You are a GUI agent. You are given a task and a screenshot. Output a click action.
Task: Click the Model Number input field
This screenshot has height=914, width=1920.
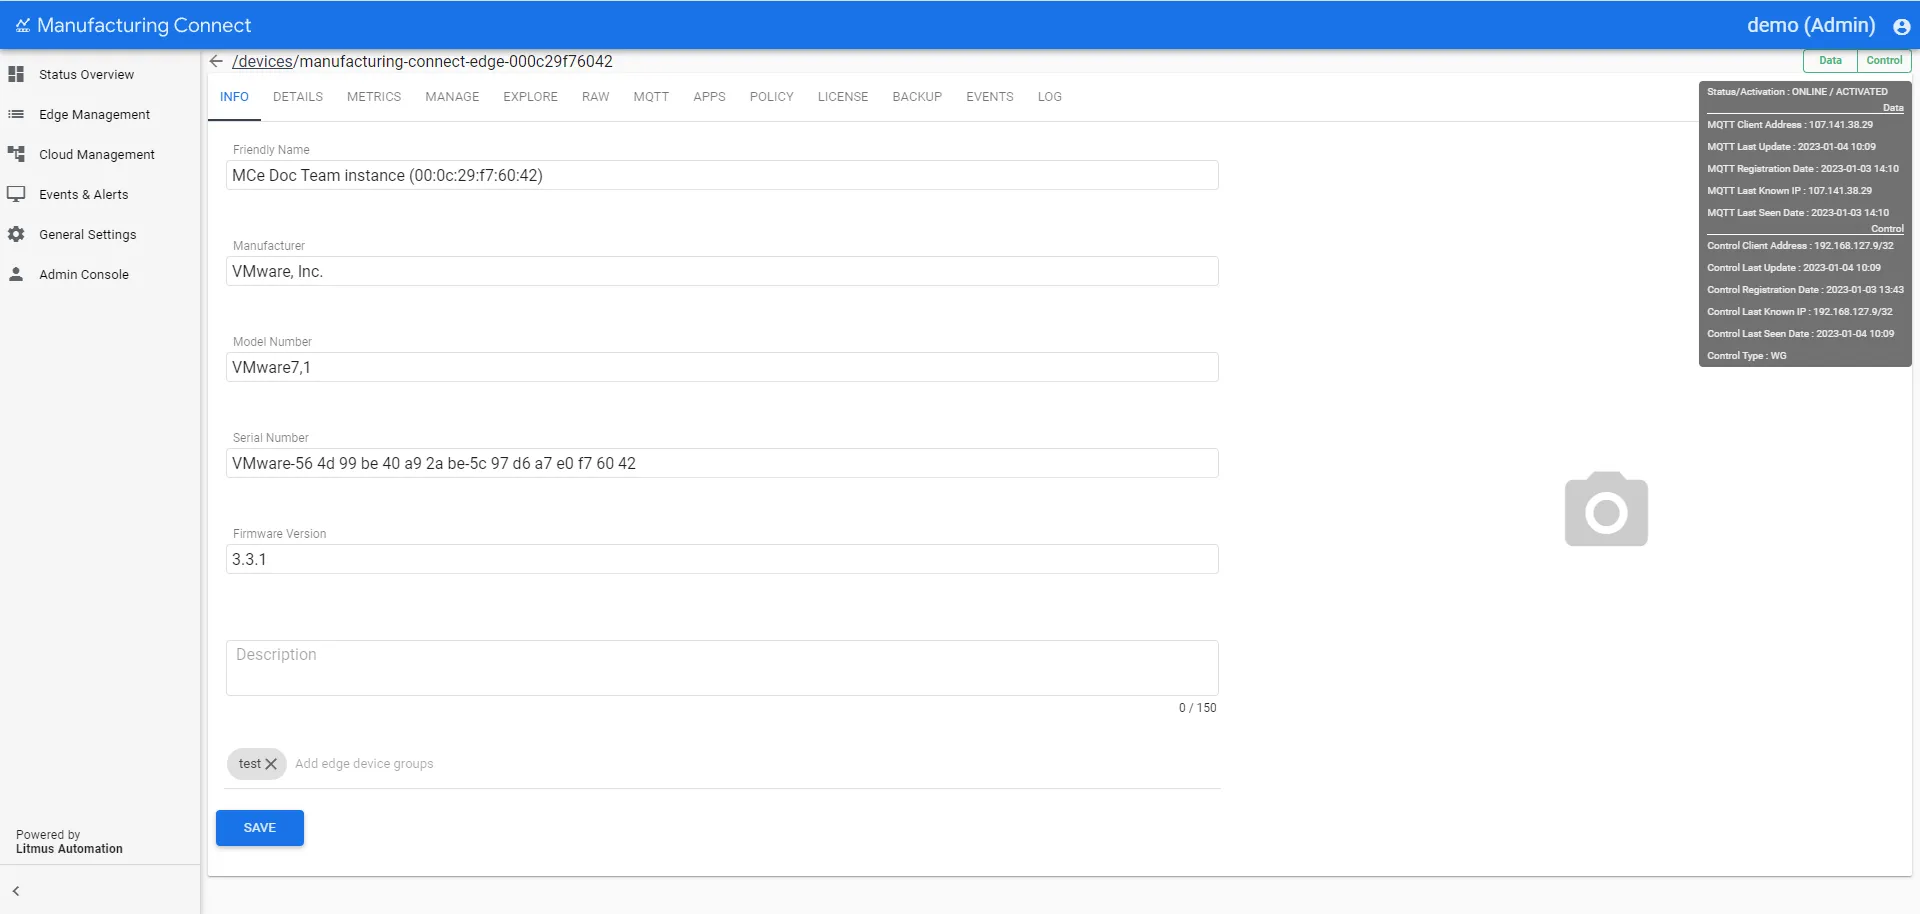722,367
